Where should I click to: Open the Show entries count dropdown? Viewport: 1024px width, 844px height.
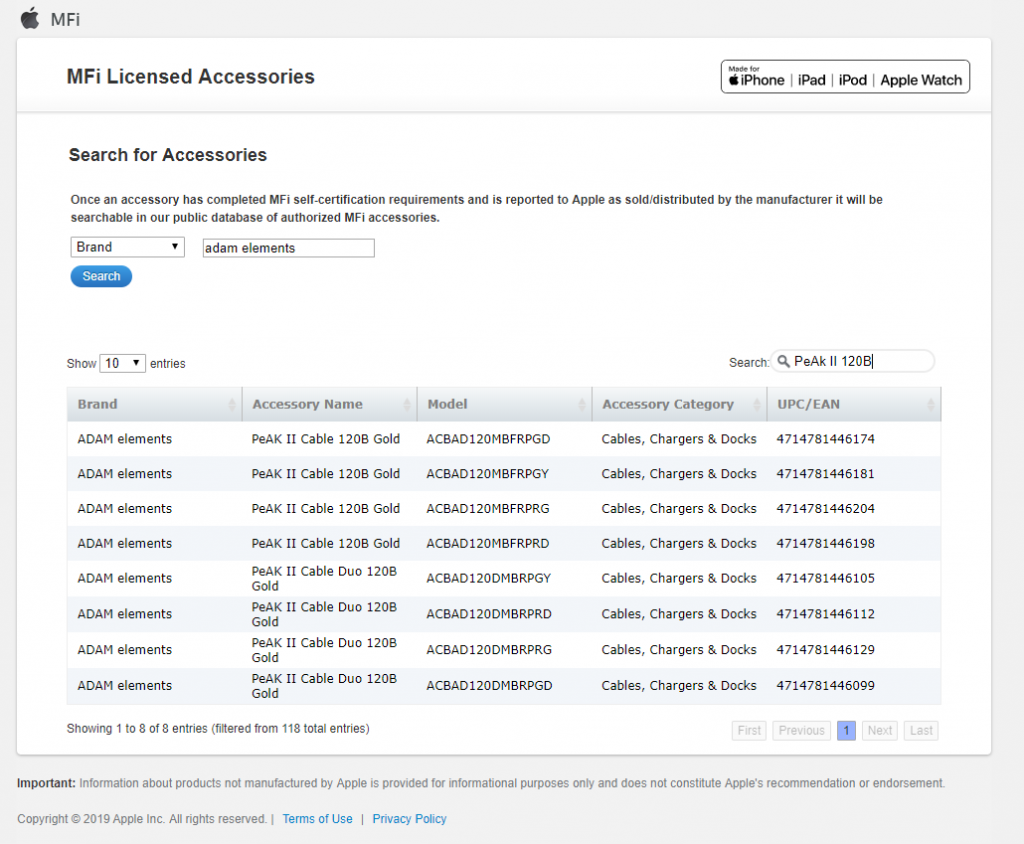(x=122, y=363)
